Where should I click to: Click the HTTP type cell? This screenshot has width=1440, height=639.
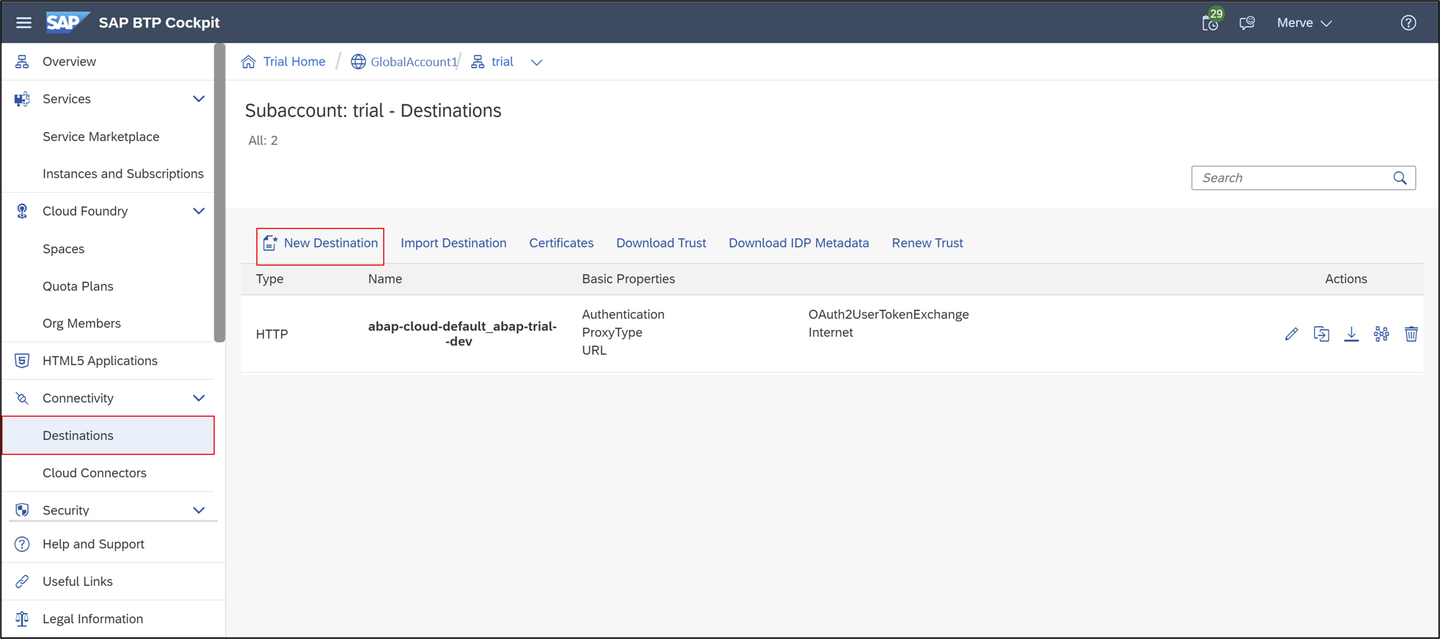(x=272, y=334)
